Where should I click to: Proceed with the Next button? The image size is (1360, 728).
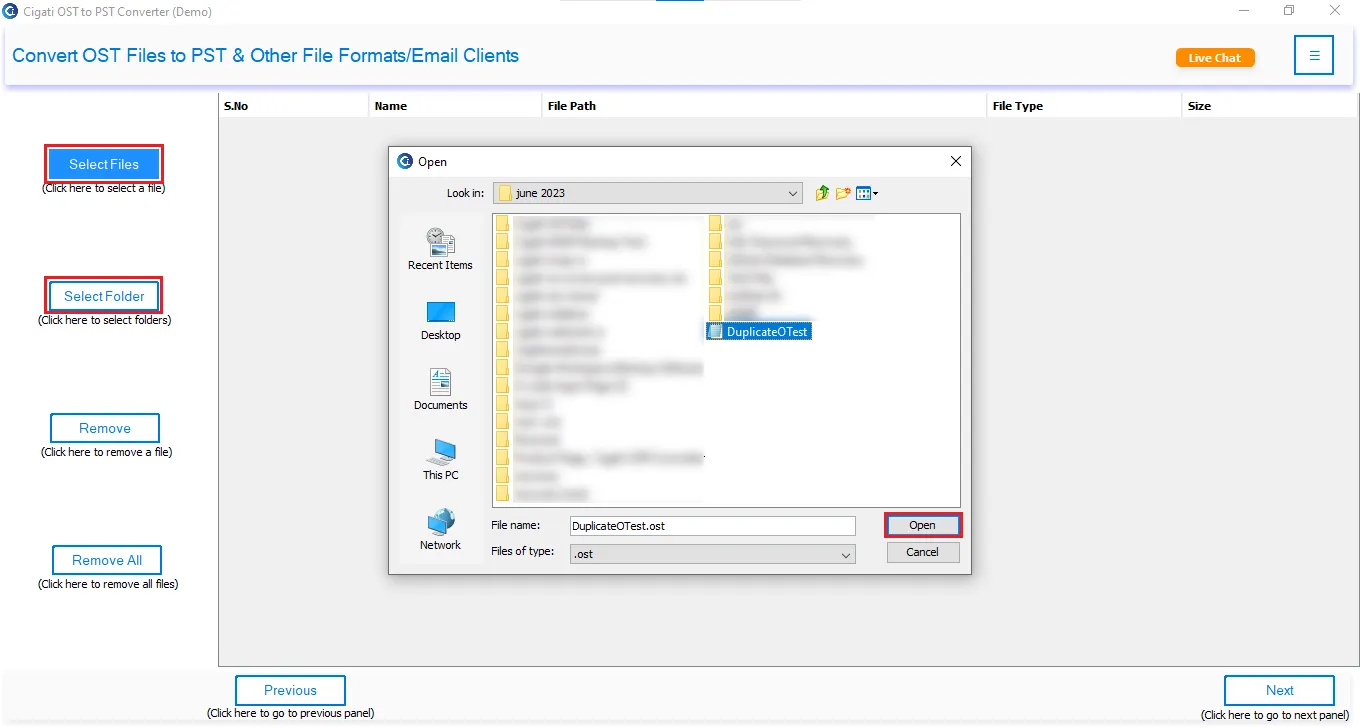[1279, 690]
